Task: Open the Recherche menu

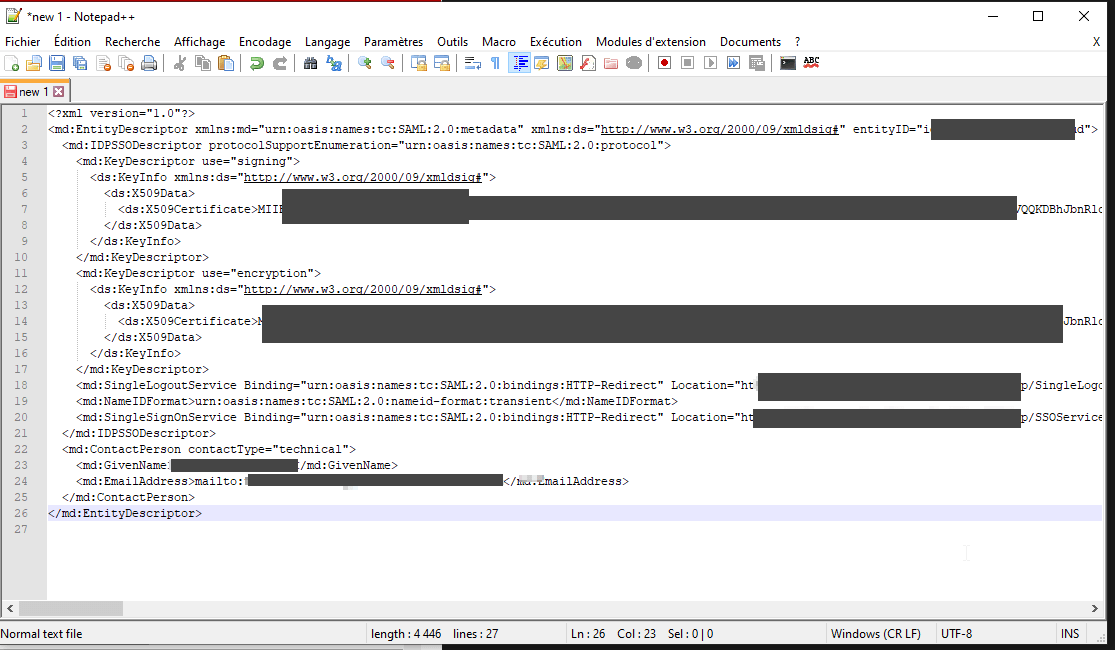Action: point(132,42)
